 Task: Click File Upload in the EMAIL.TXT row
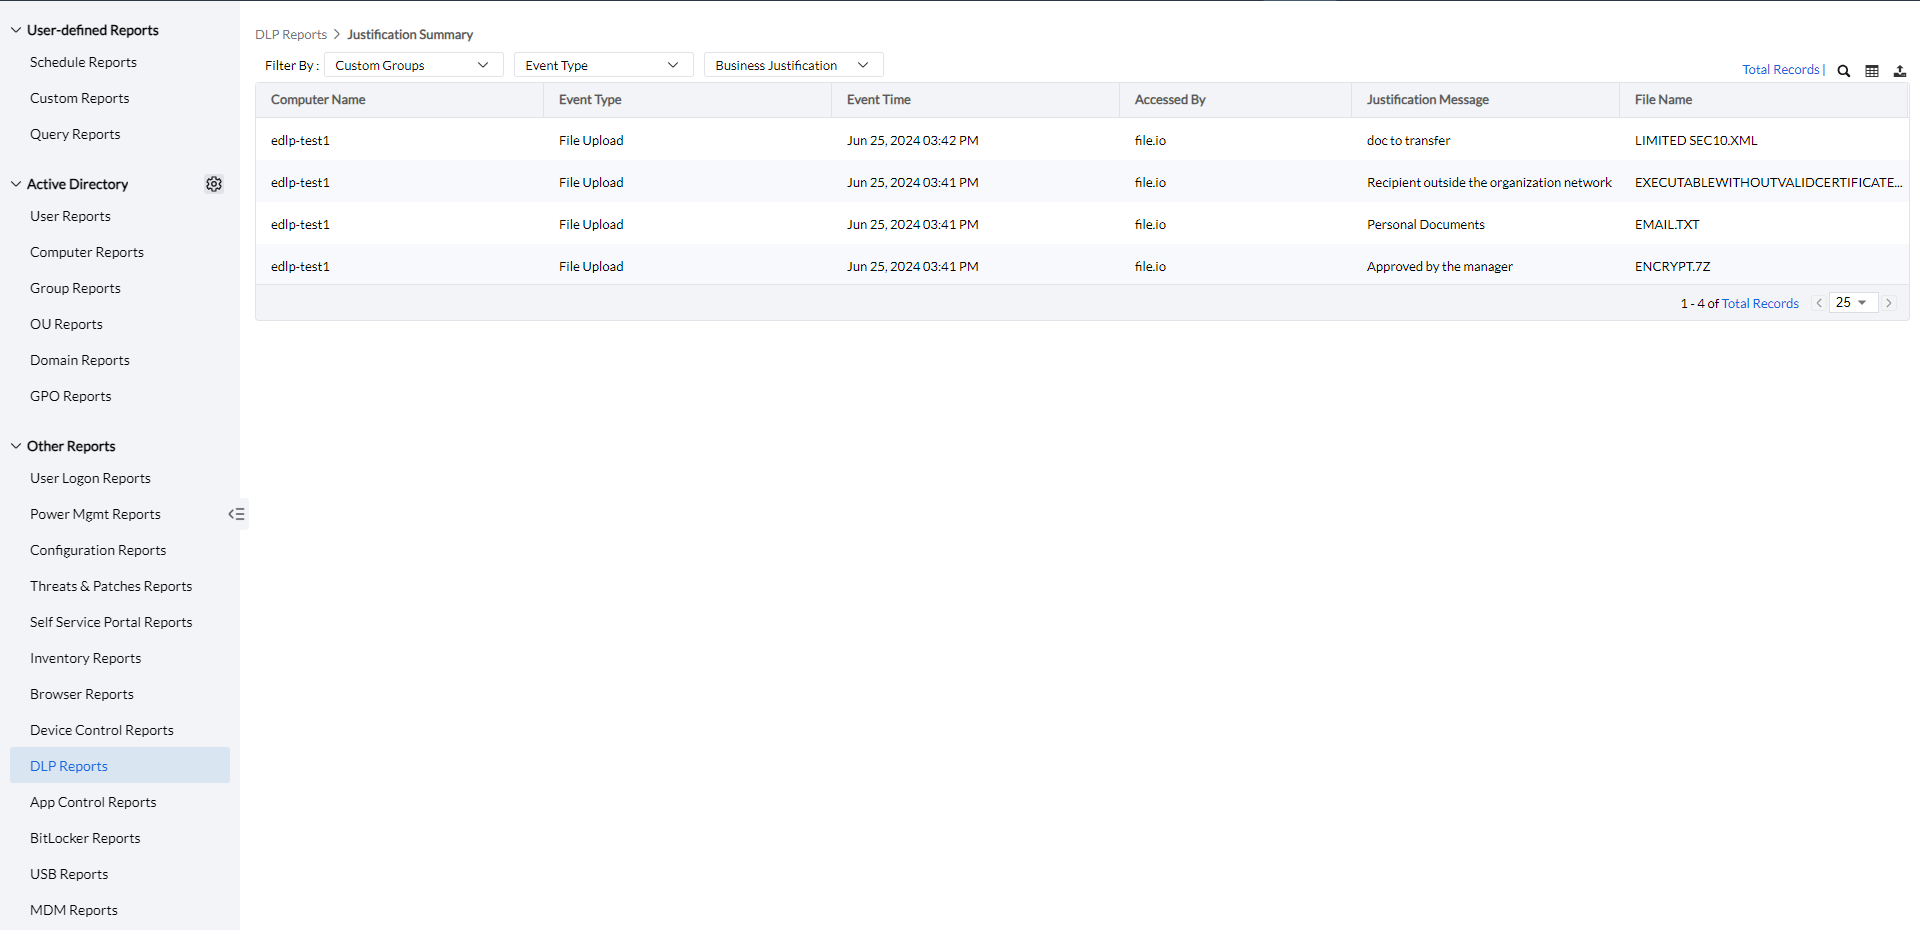tap(591, 225)
